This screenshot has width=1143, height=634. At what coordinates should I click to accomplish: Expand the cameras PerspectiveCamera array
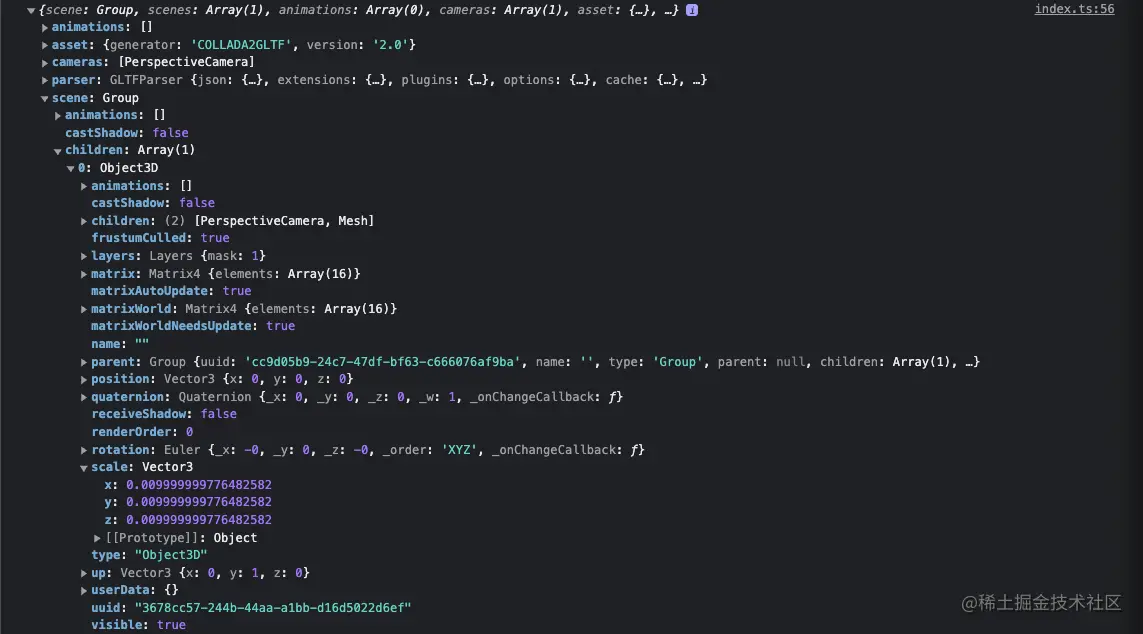pyautogui.click(x=44, y=62)
